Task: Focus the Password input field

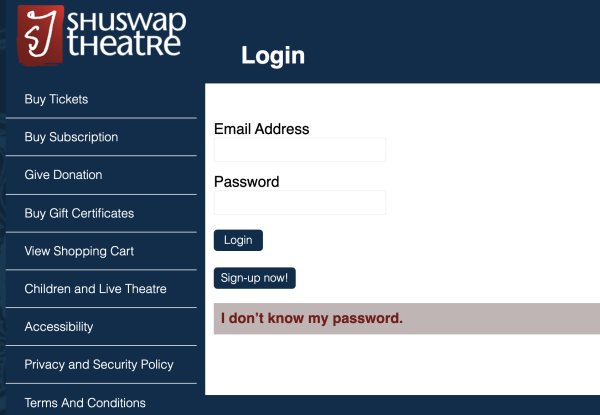Action: 300,202
